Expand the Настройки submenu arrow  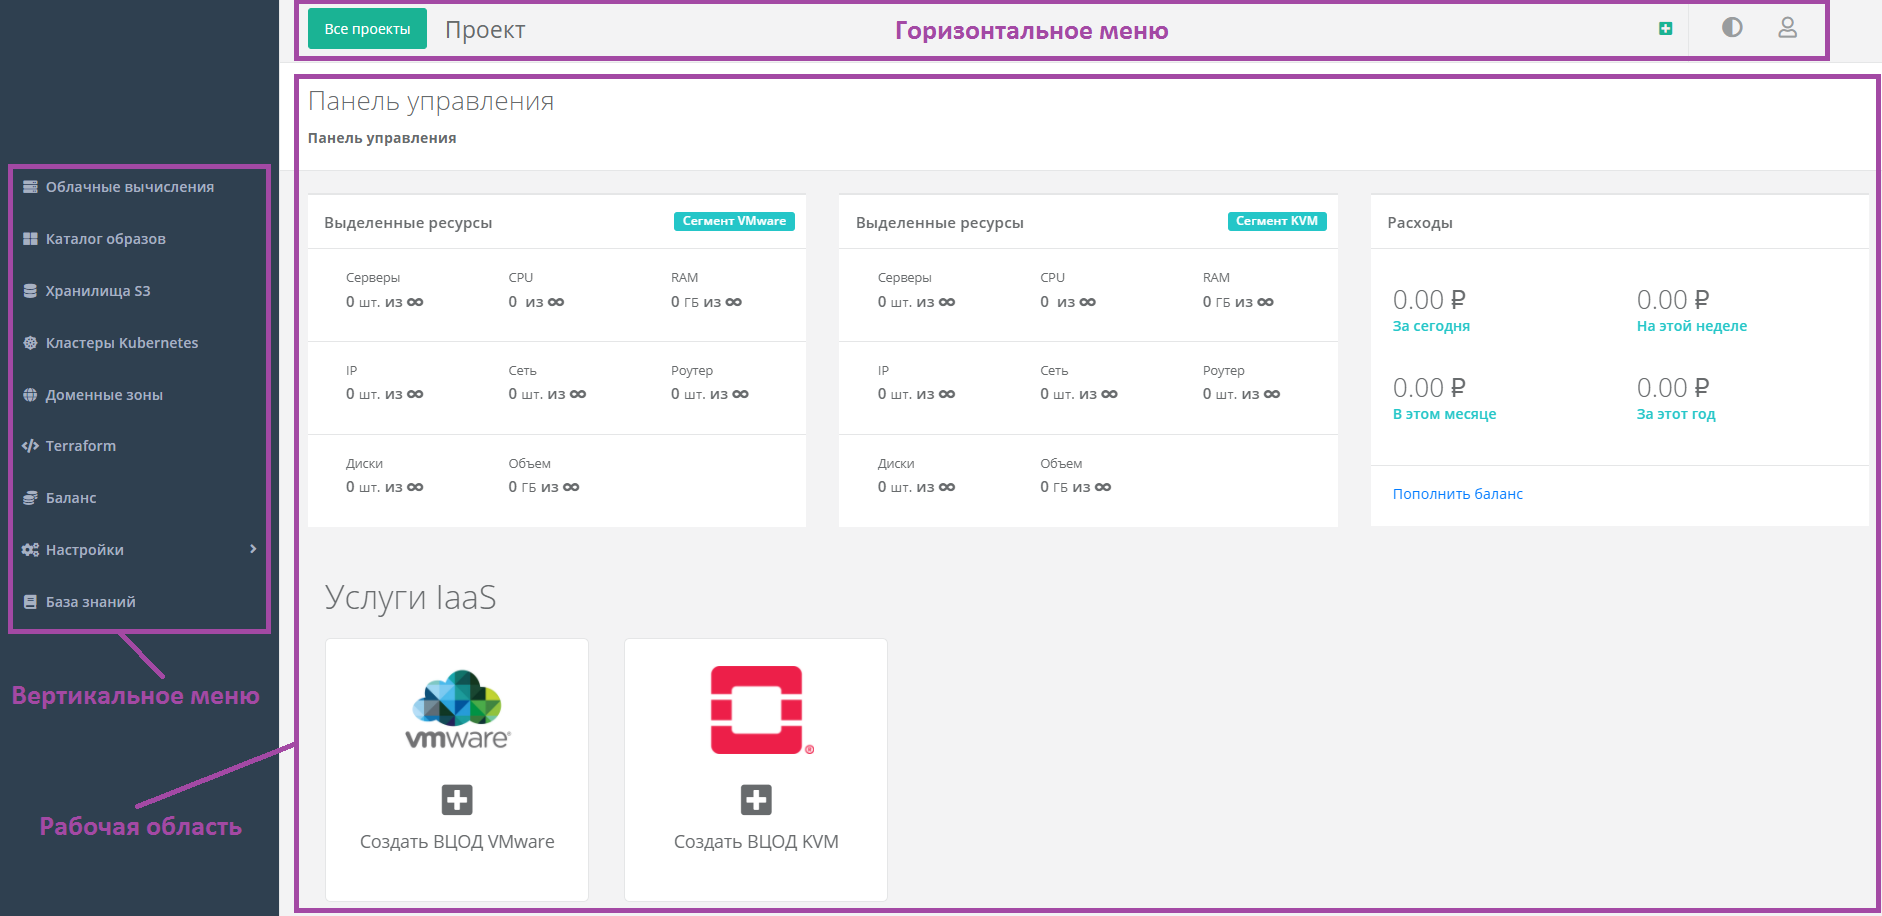(x=253, y=549)
